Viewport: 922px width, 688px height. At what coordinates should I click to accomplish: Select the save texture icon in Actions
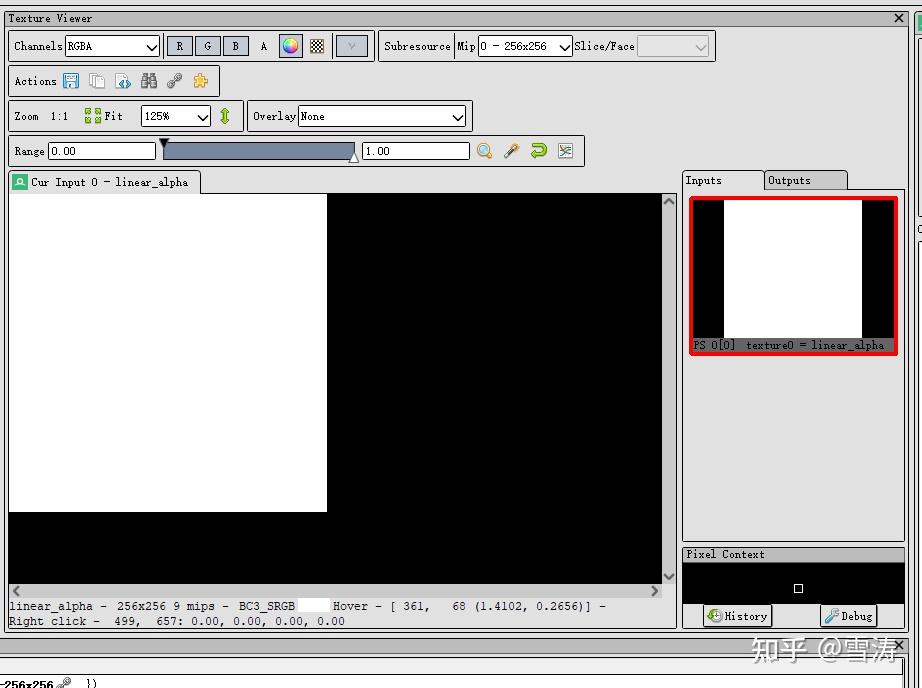[x=71, y=81]
